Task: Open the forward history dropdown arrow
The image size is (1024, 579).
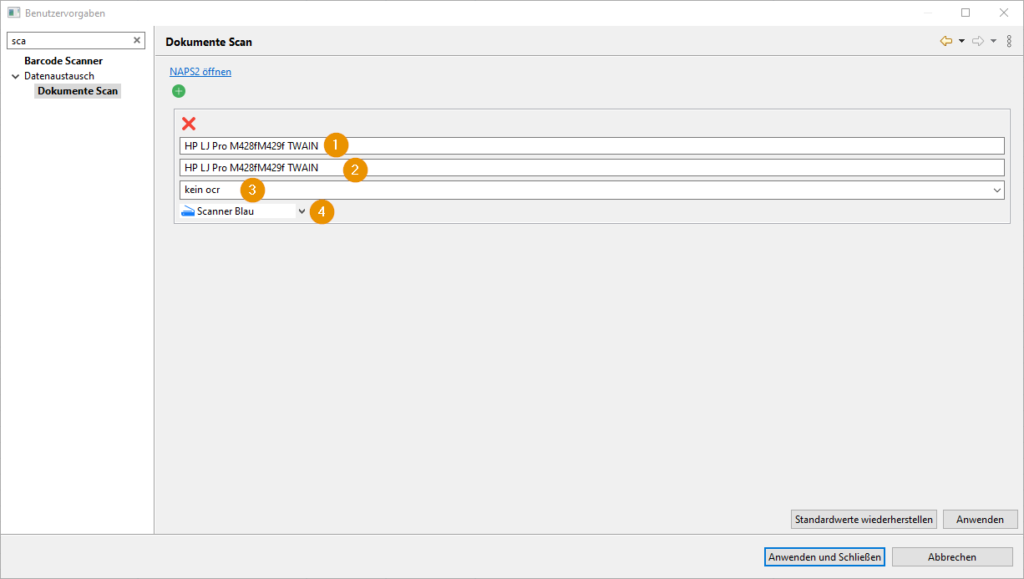Action: 993,41
